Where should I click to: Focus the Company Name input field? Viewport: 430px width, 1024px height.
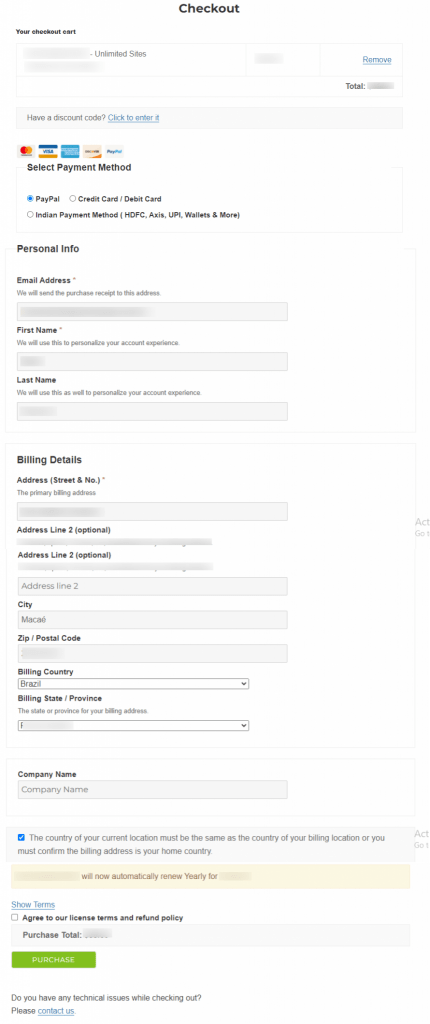[x=152, y=790]
